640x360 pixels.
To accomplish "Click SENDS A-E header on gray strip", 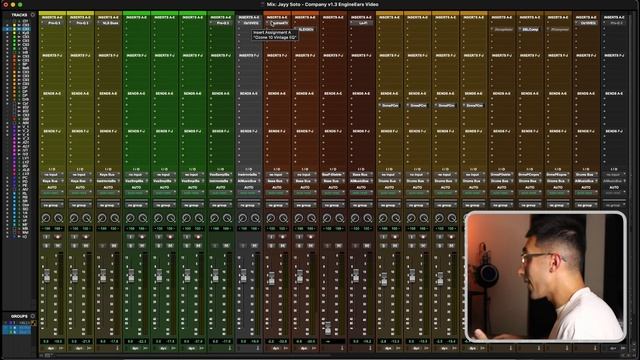I will pos(249,93).
